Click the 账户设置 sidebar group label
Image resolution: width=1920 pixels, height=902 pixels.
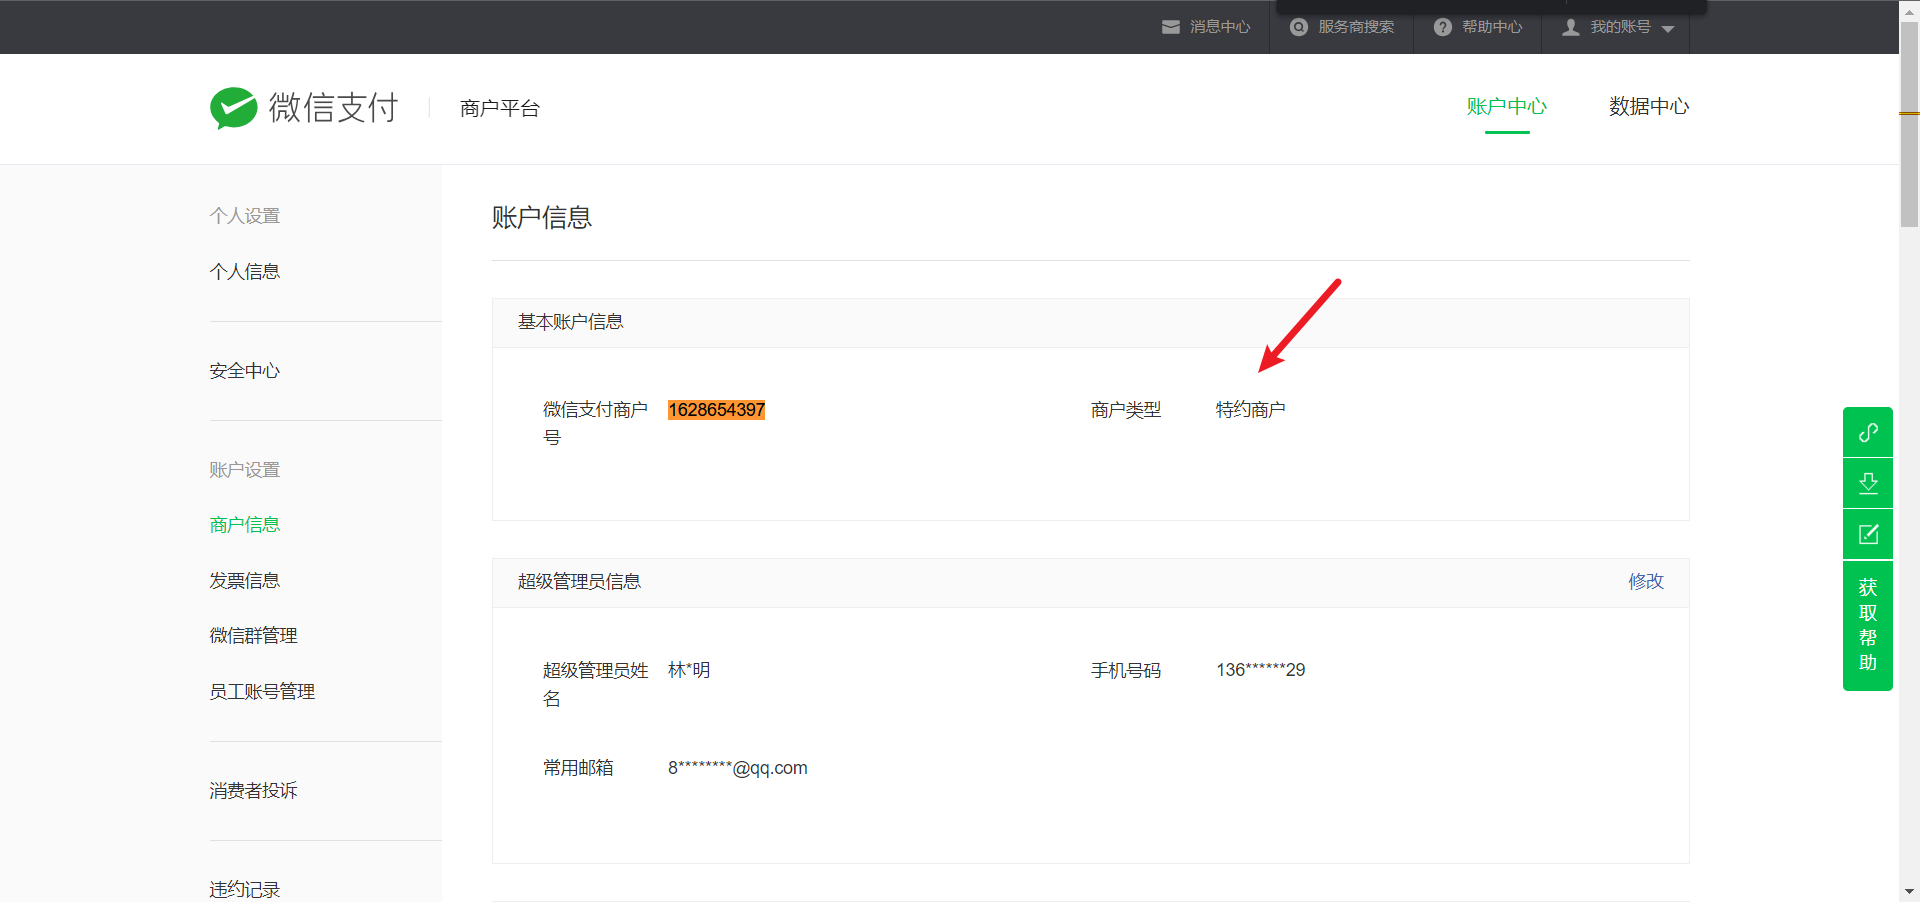click(245, 470)
